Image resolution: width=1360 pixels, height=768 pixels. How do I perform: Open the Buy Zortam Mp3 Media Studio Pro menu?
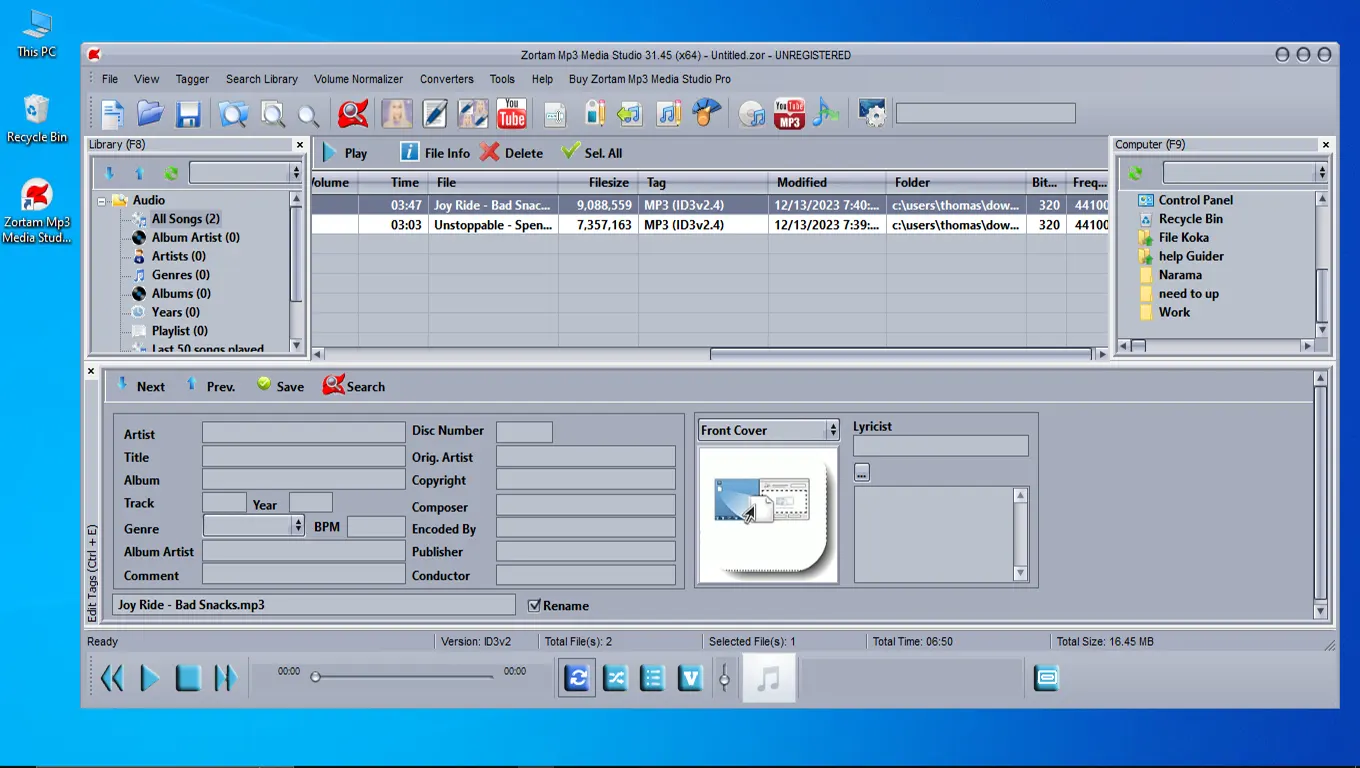click(x=650, y=79)
